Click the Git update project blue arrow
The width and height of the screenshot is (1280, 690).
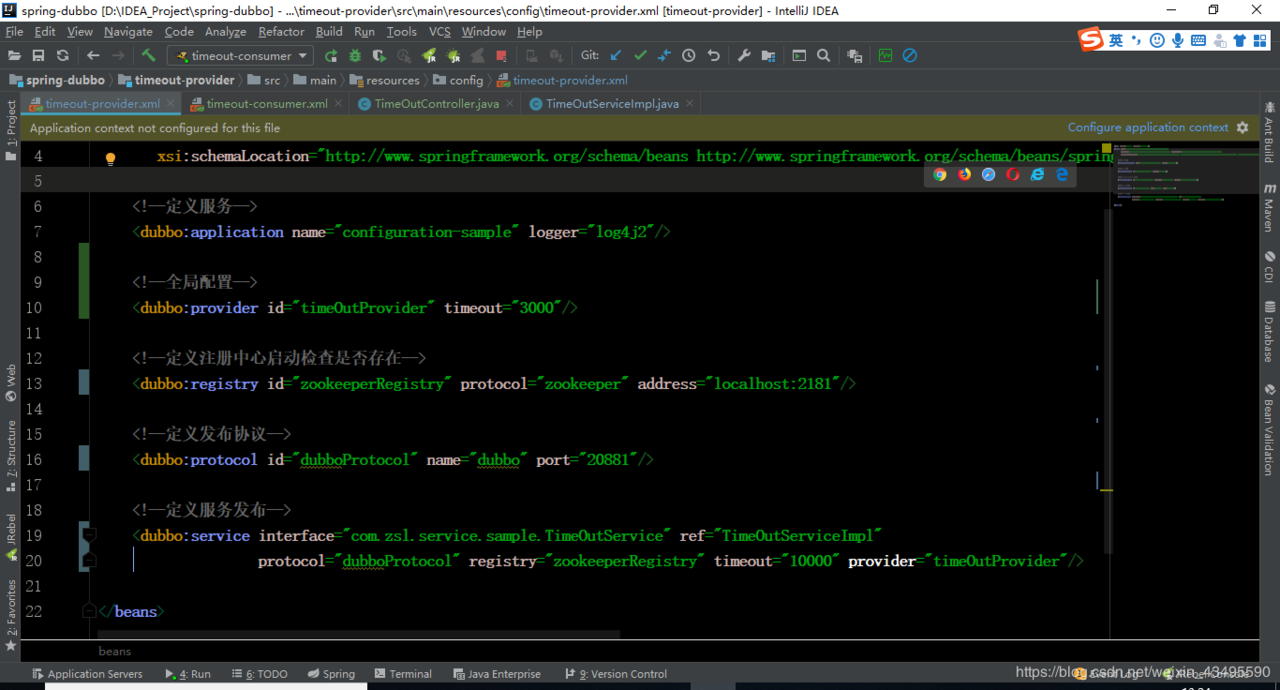tap(616, 56)
